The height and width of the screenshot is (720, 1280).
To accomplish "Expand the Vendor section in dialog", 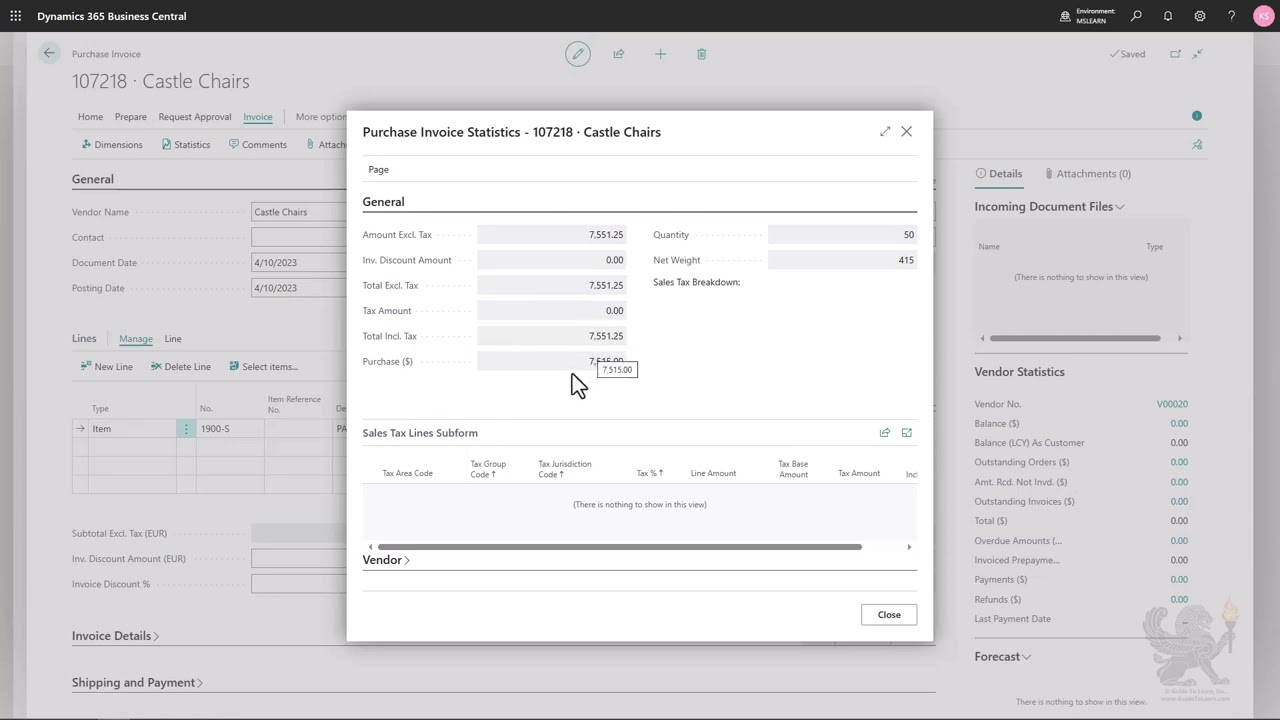I will tap(386, 560).
